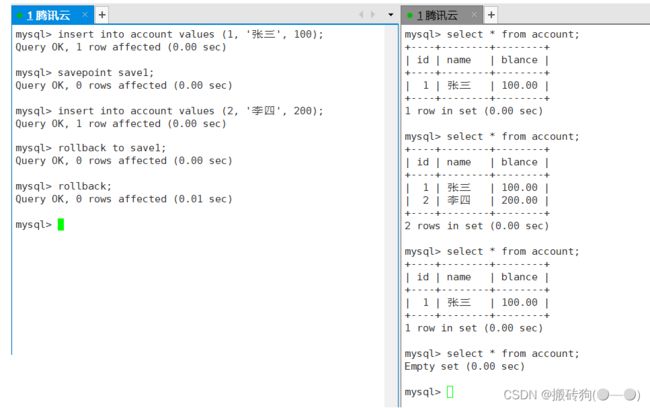
Task: Add a new tab in left pane
Action: [102, 15]
